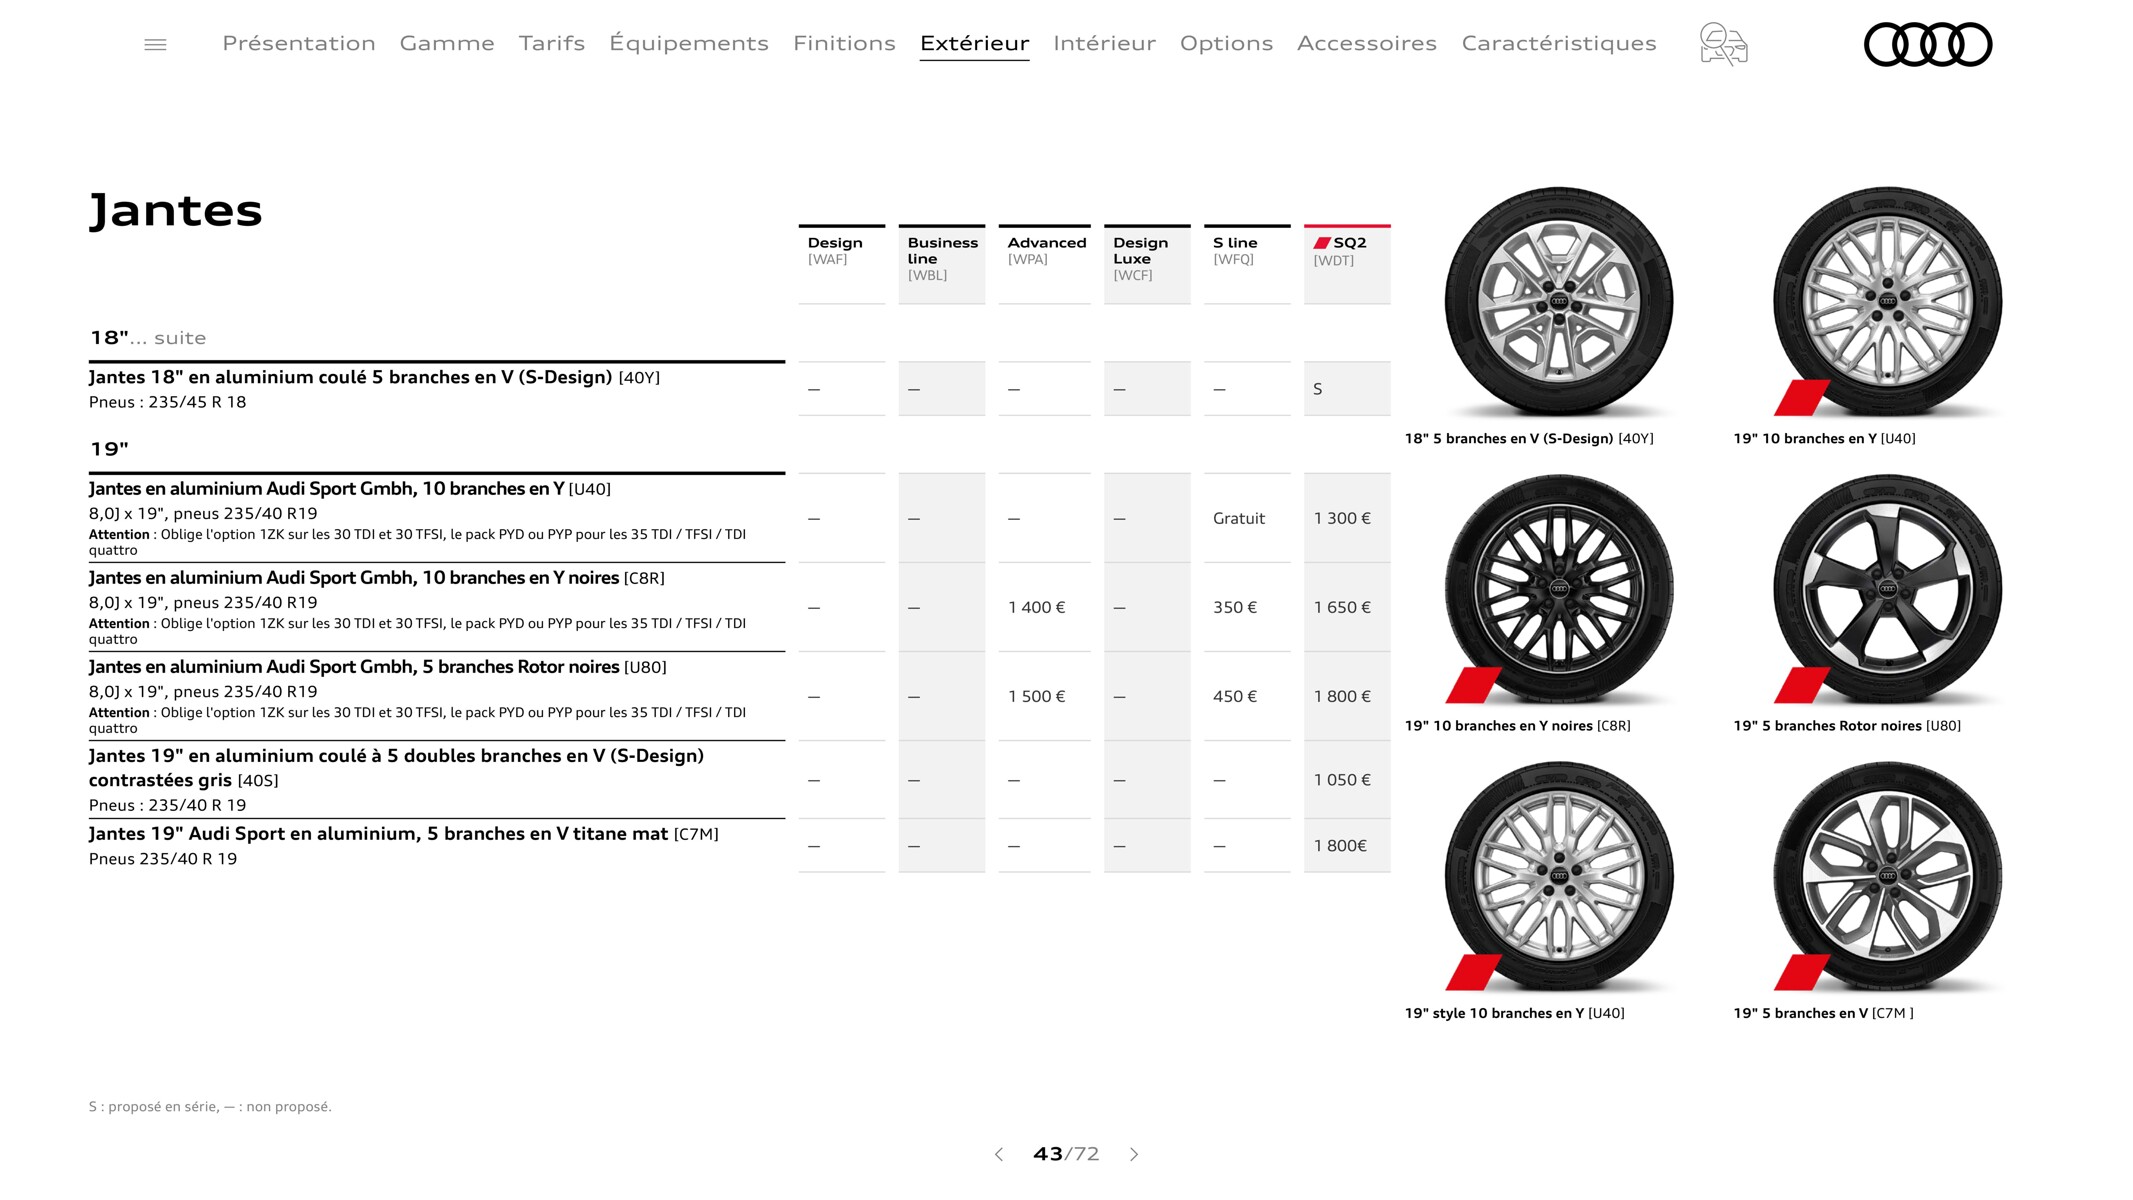Click the Audi four rings logo
Image resolution: width=2133 pixels, height=1200 pixels.
(1928, 44)
